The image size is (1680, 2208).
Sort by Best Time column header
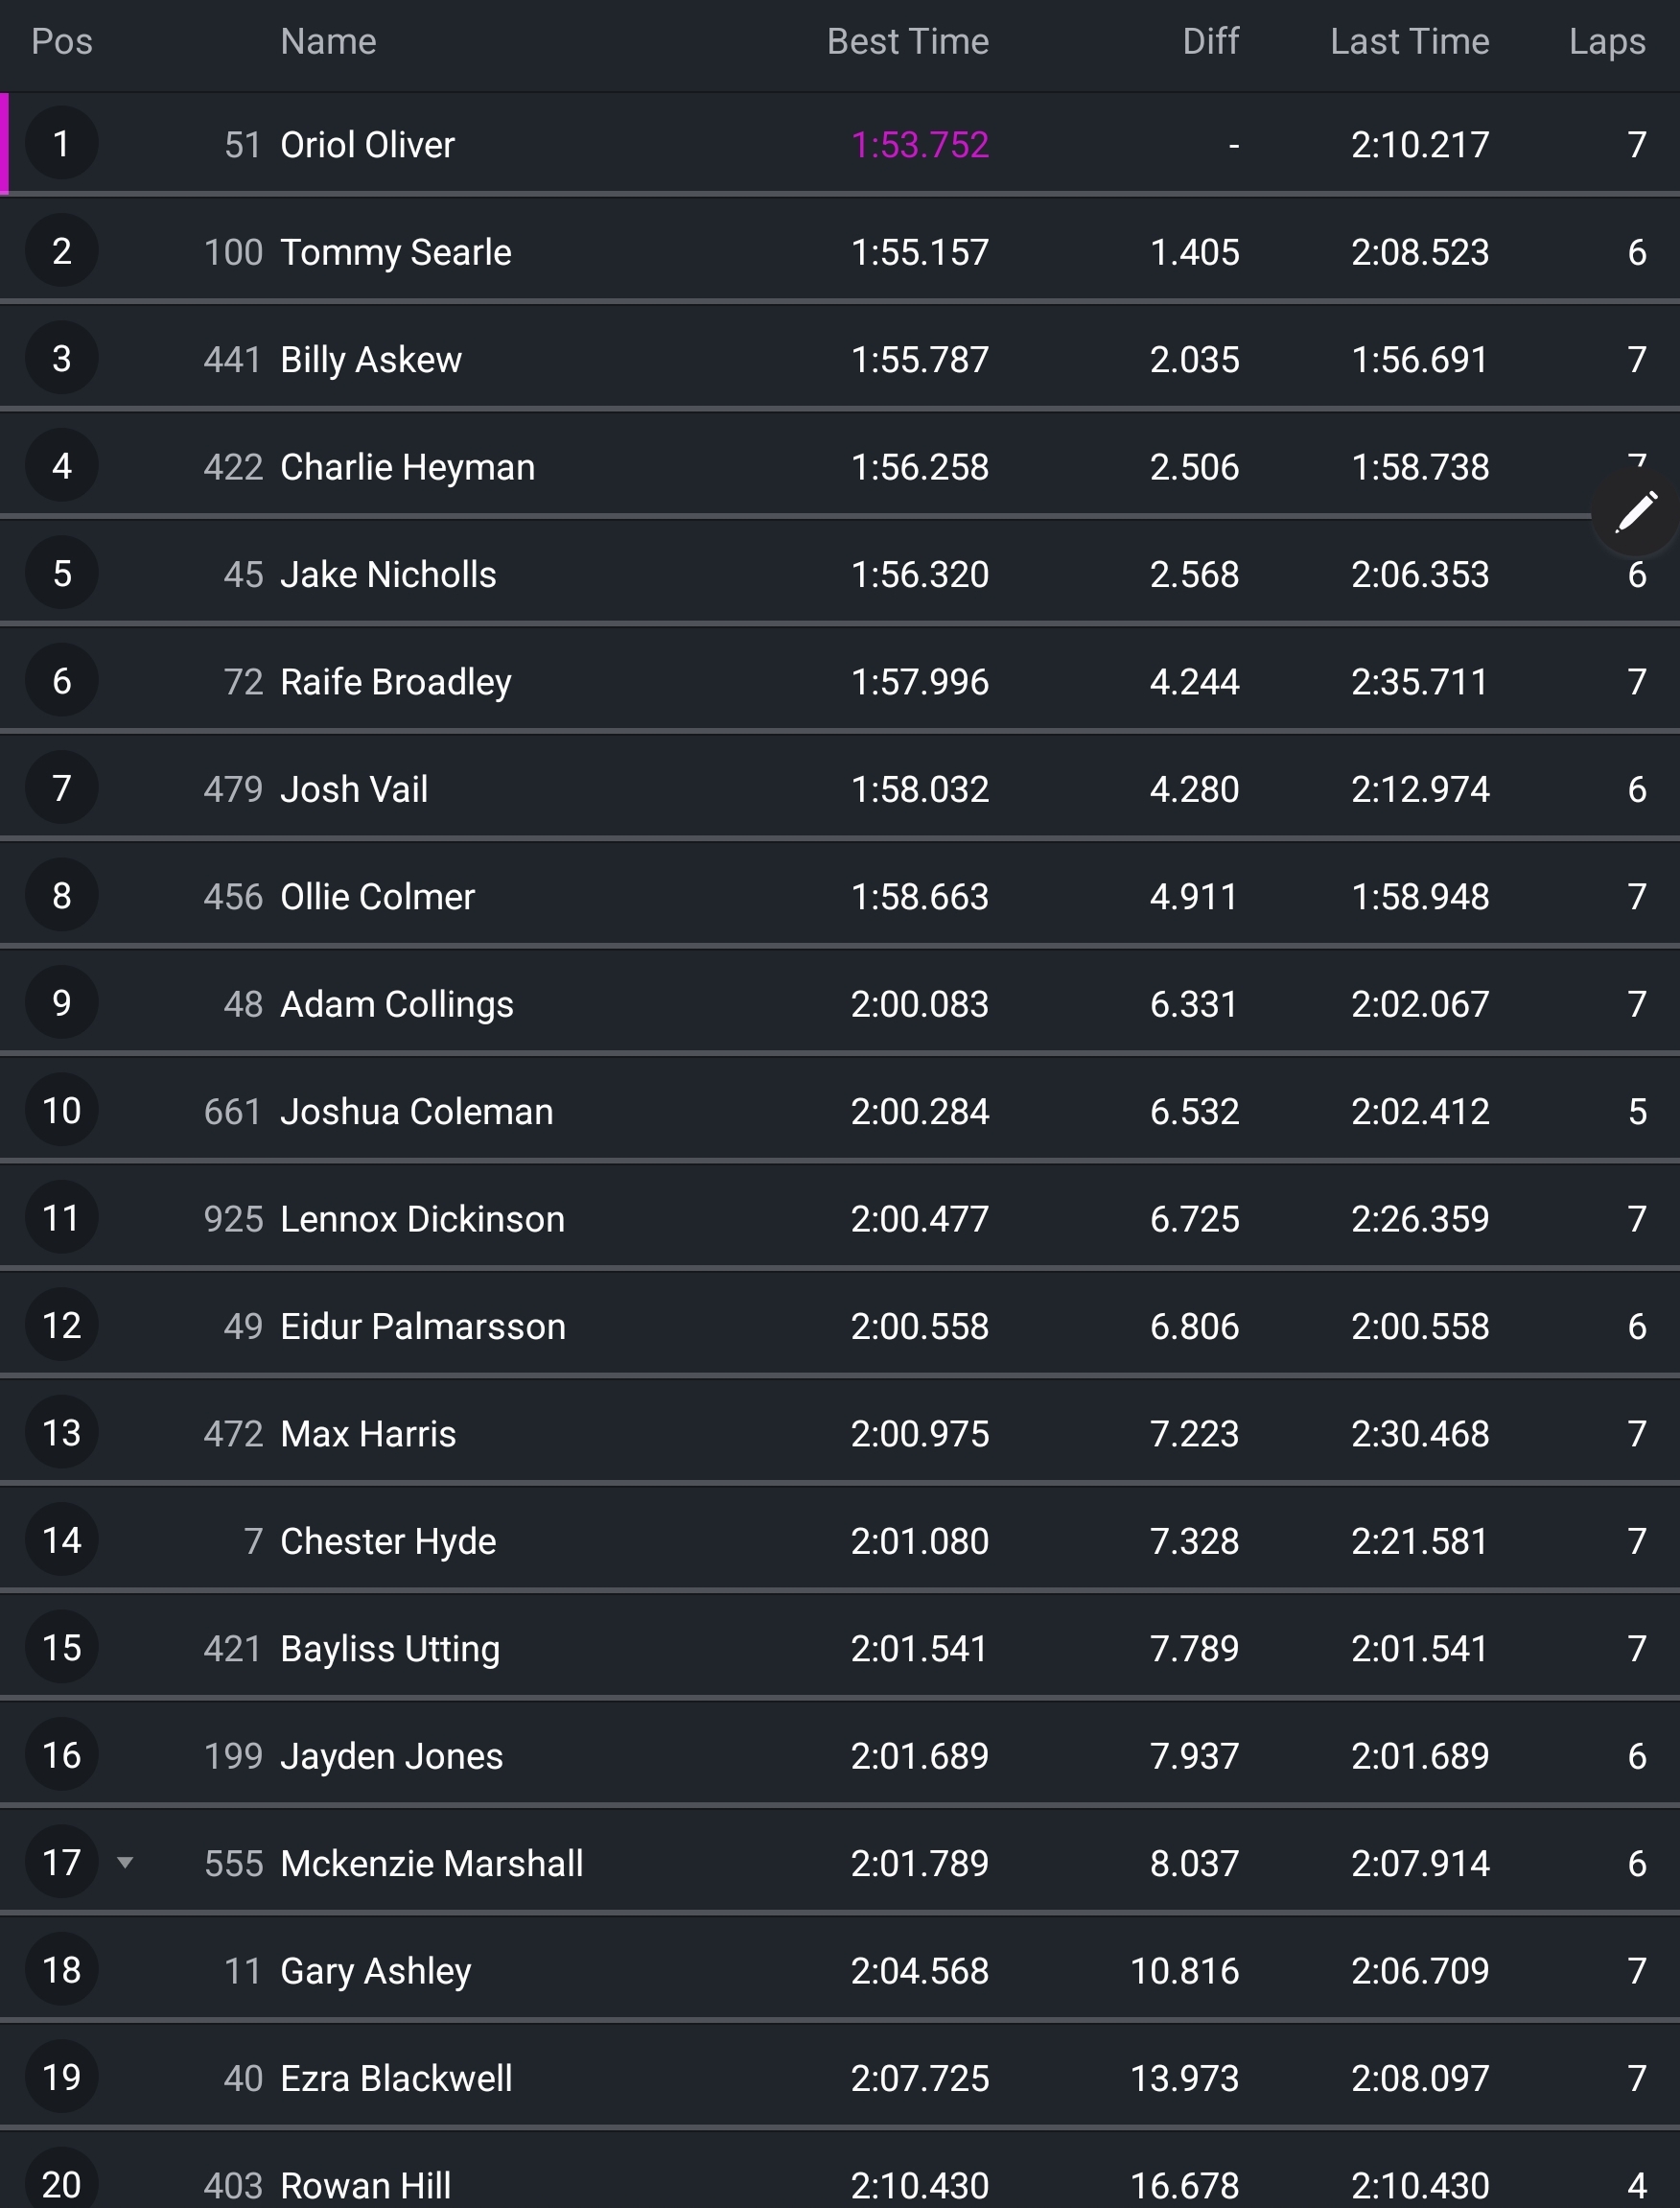click(907, 42)
